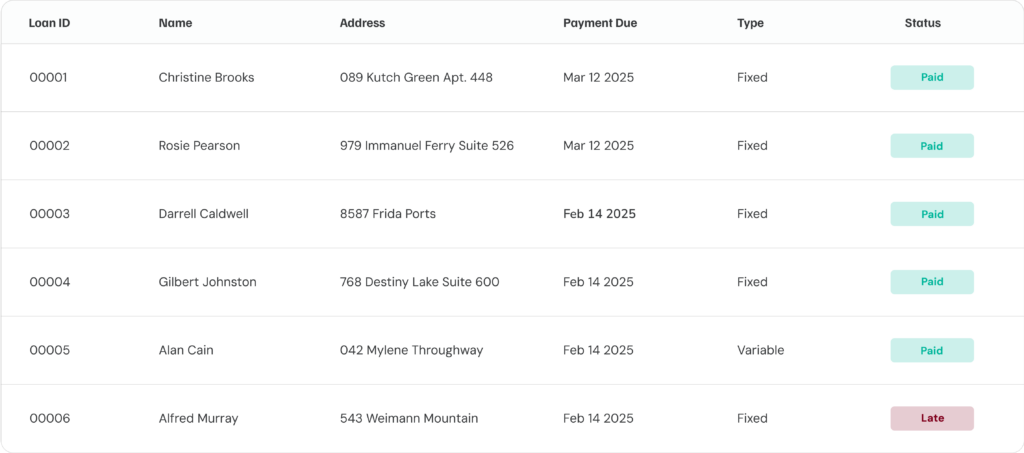The image size is (1024, 453).
Task: Click loan ID 00003
Action: pos(50,214)
